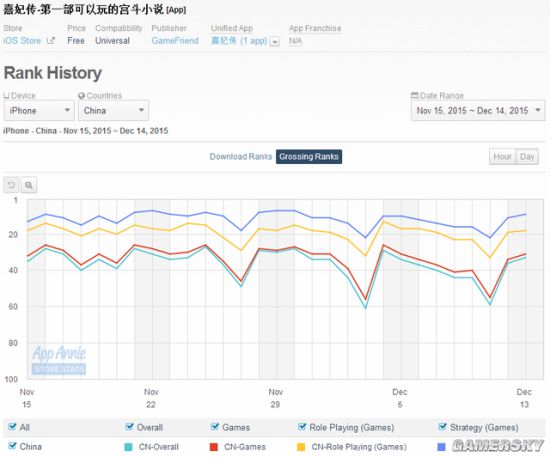Open the iPhone device dropdown
The width and height of the screenshot is (550, 457).
(x=39, y=110)
